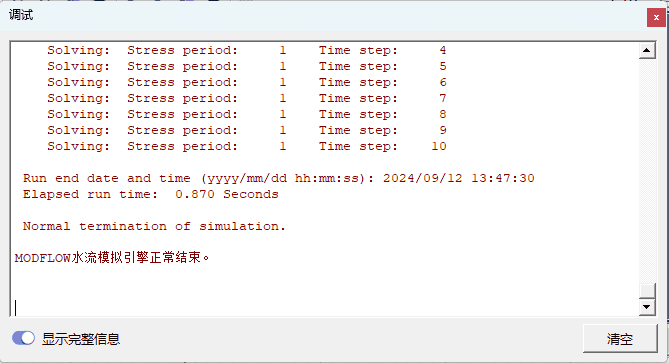Click the 清空 button to clear log
This screenshot has height=363, width=669.
620,339
